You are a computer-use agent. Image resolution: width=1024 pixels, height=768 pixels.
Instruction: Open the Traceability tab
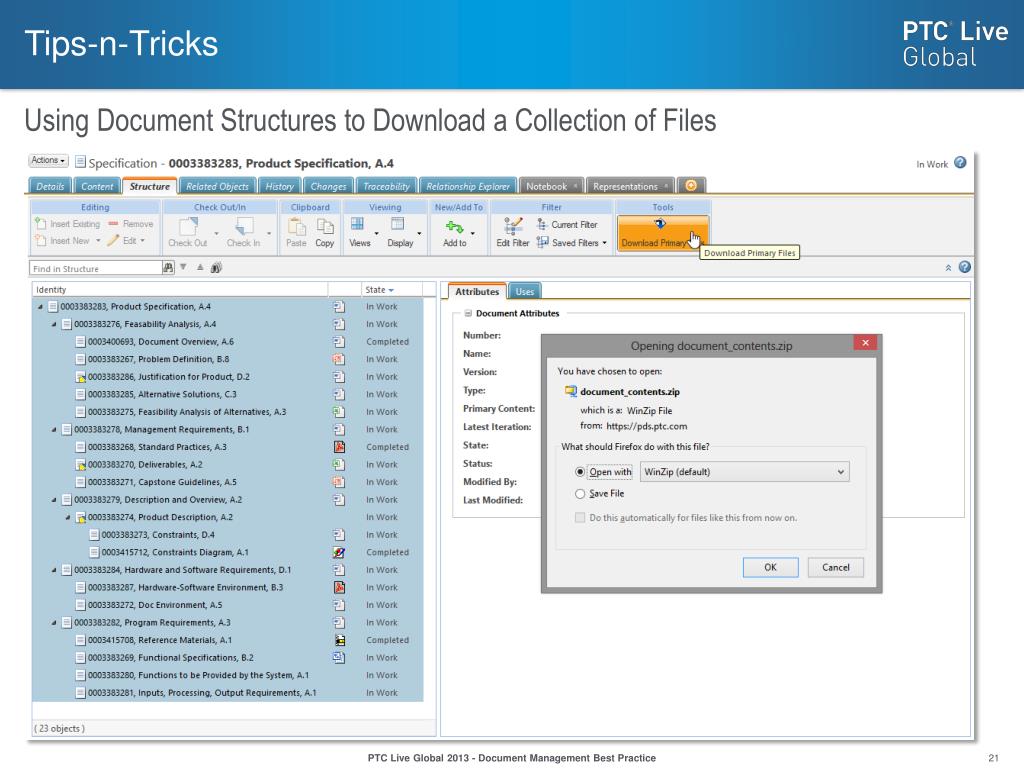[x=387, y=186]
